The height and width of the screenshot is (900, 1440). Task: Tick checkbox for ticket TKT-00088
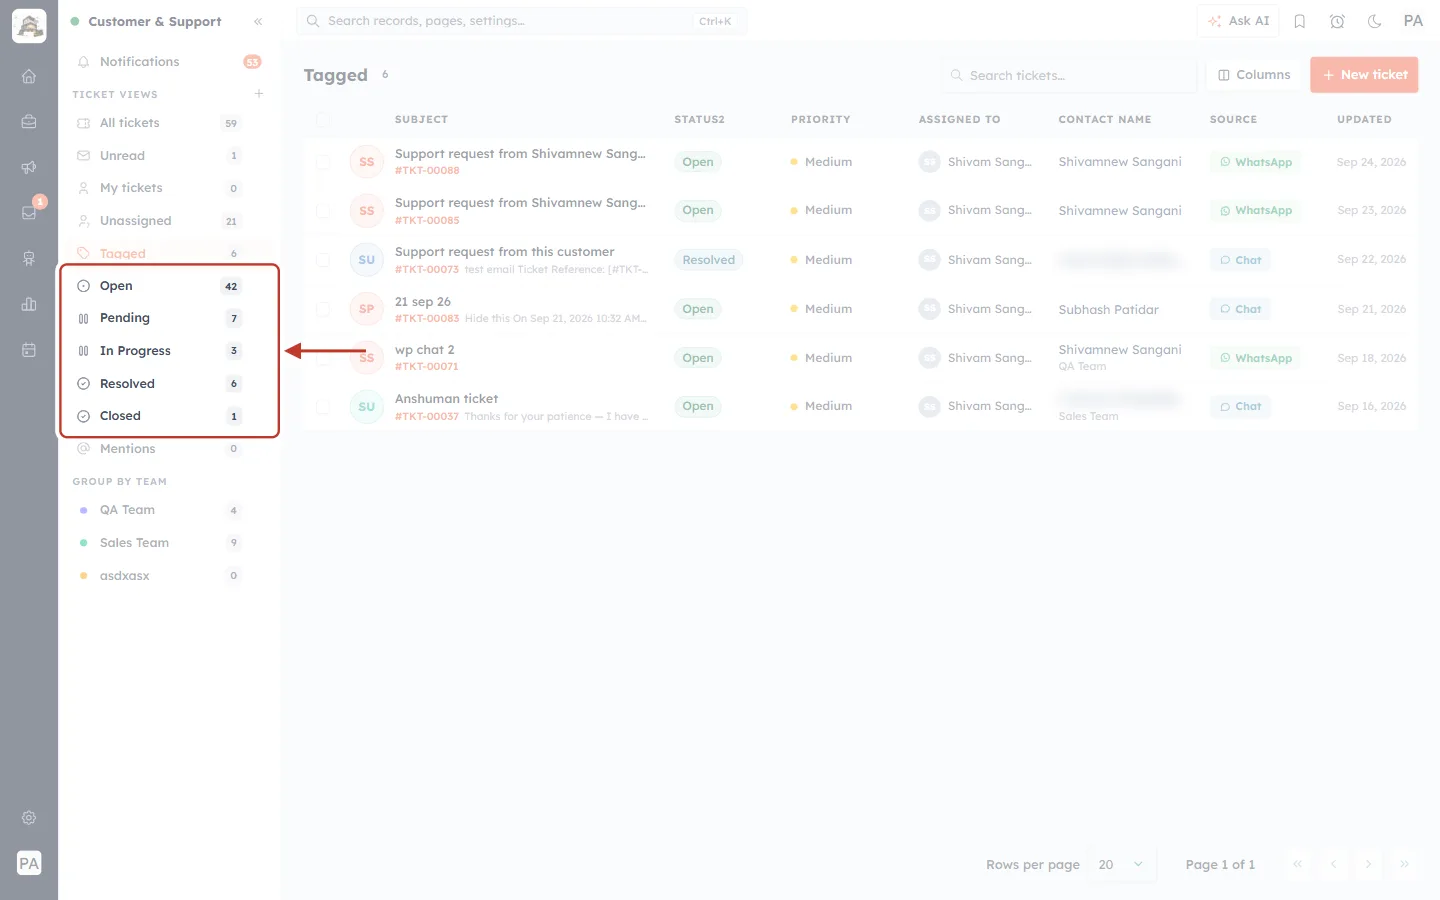[x=323, y=162]
